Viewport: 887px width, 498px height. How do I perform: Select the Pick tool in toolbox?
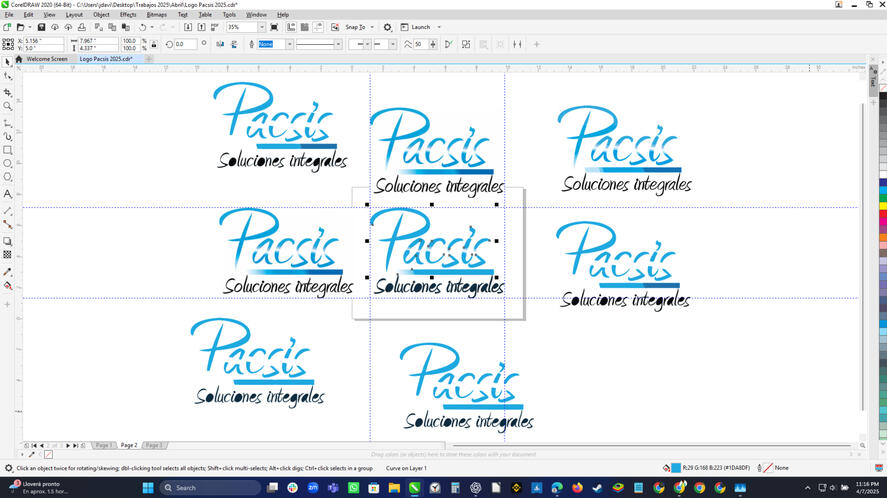pyautogui.click(x=7, y=62)
